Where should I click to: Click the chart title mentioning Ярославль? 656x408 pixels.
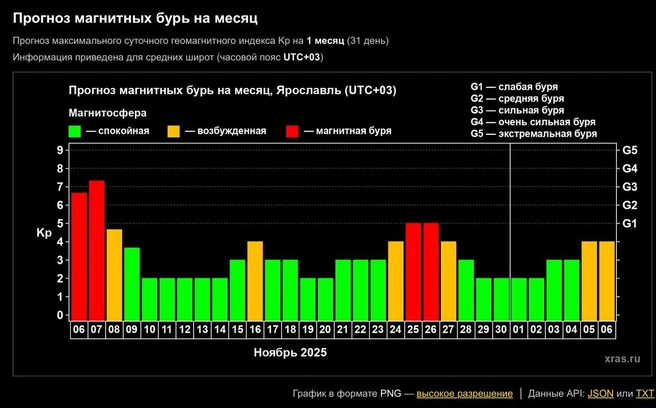point(232,91)
